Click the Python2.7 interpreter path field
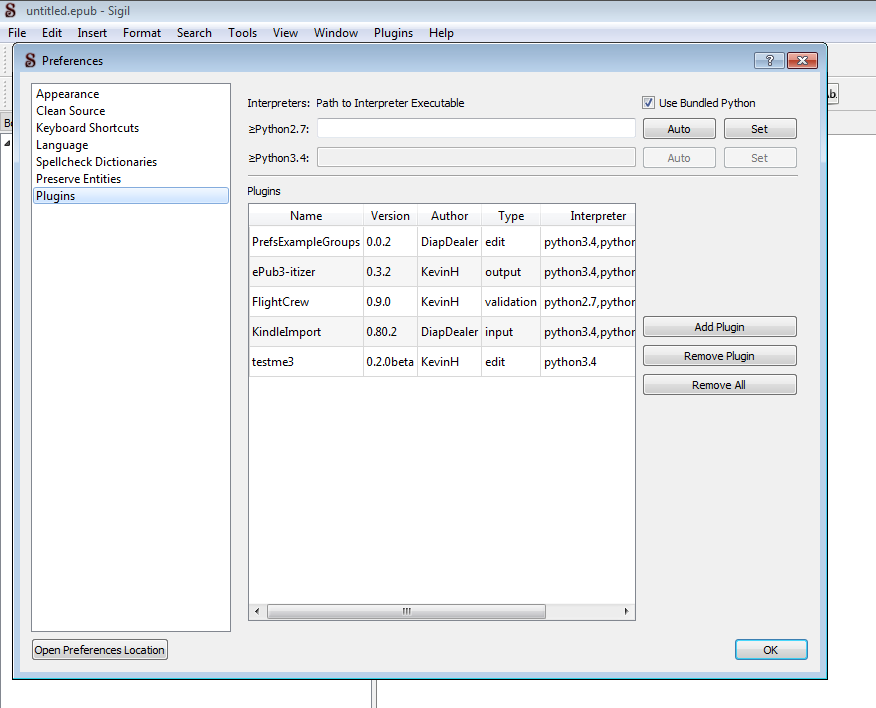The width and height of the screenshot is (876, 708). coord(476,129)
